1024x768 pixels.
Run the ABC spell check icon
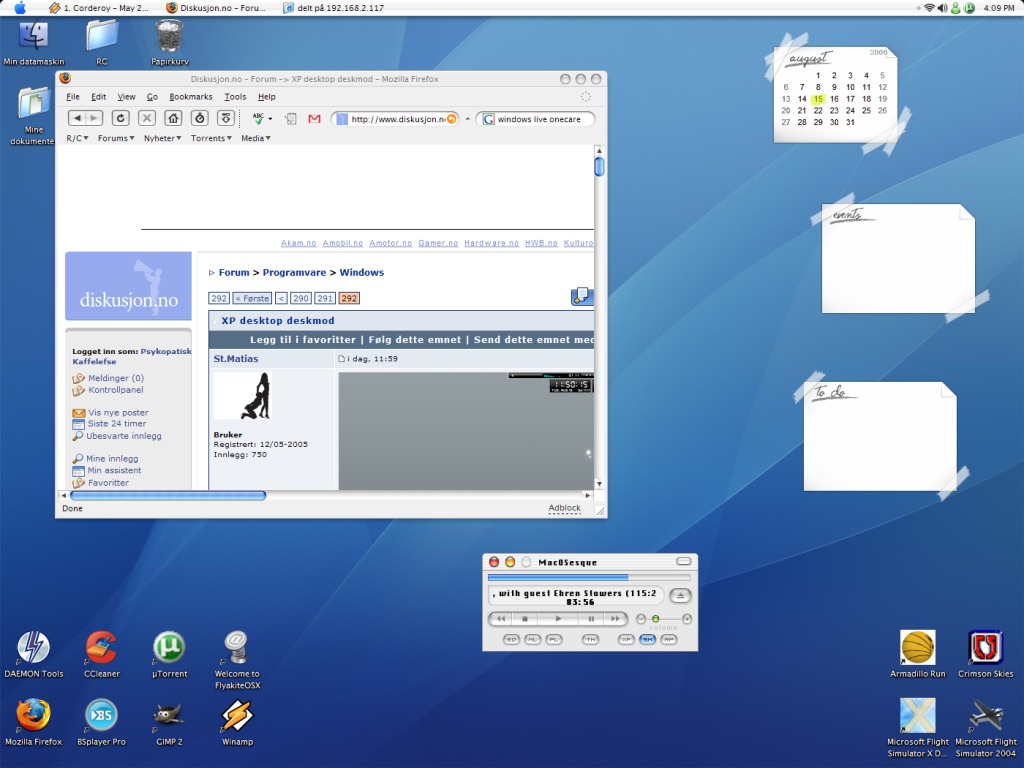(x=258, y=118)
